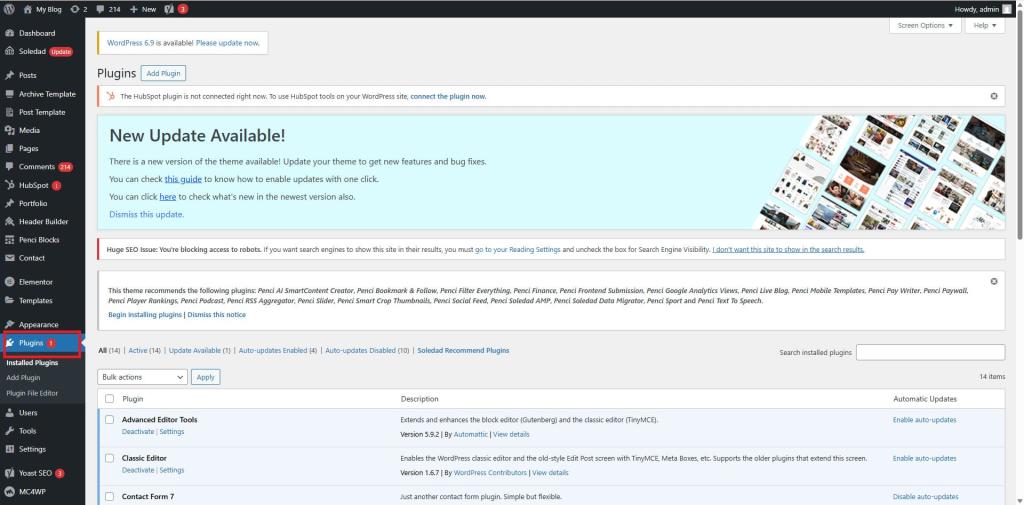The image size is (1024, 505).
Task: Open the comments bubble icon showing 214
Action: click(100, 9)
